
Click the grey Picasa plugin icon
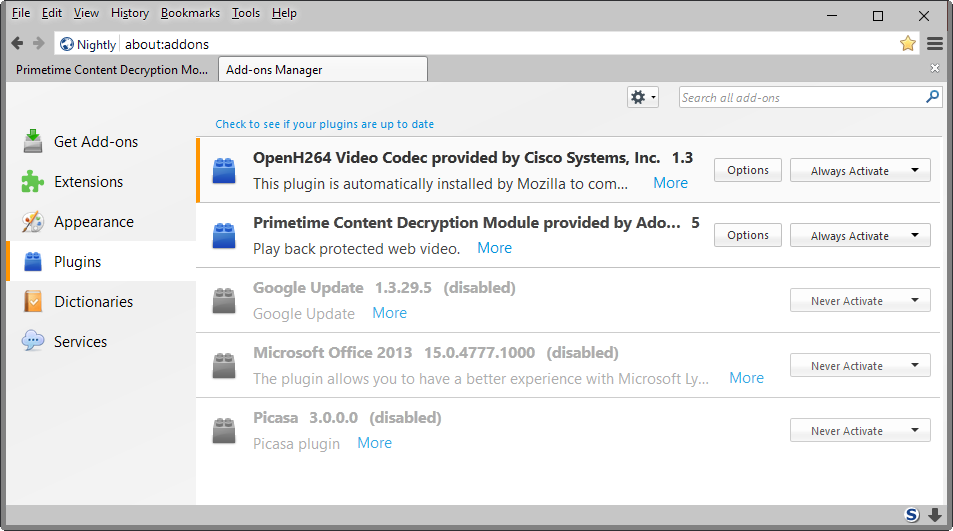[x=224, y=431]
